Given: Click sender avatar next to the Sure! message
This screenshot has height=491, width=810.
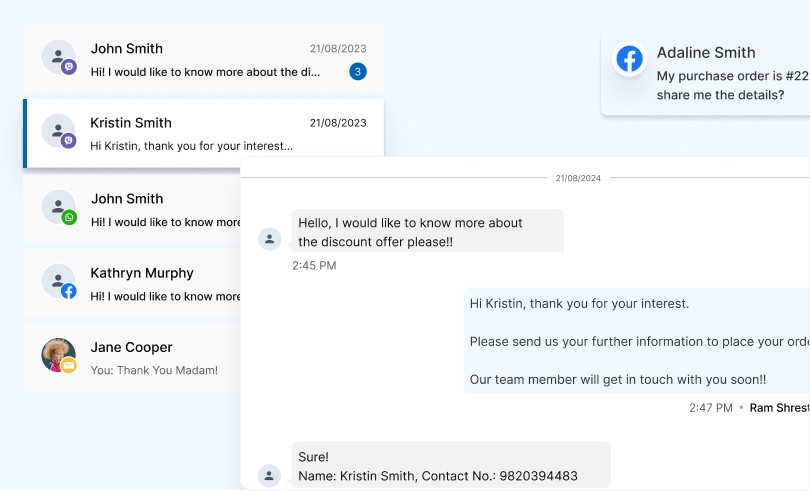Looking at the screenshot, I should [x=270, y=475].
